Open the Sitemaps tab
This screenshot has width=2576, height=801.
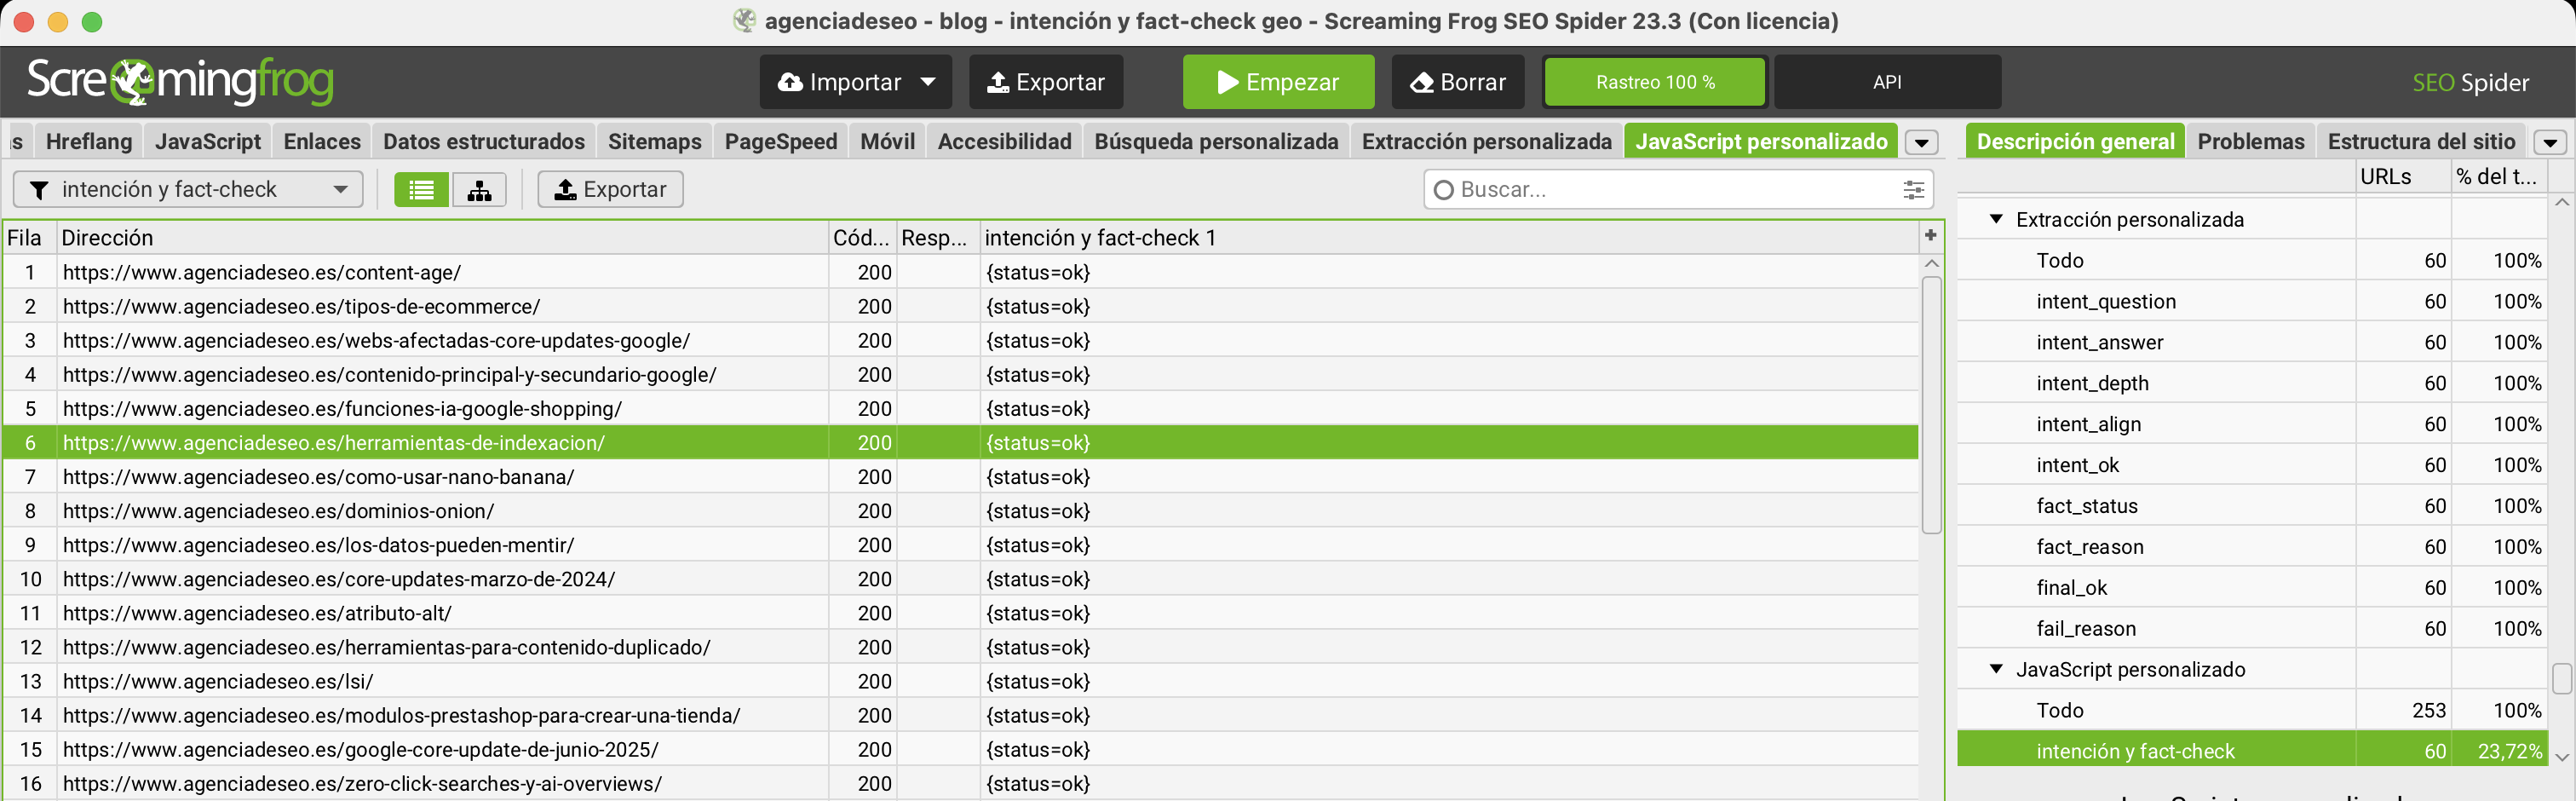pyautogui.click(x=654, y=141)
